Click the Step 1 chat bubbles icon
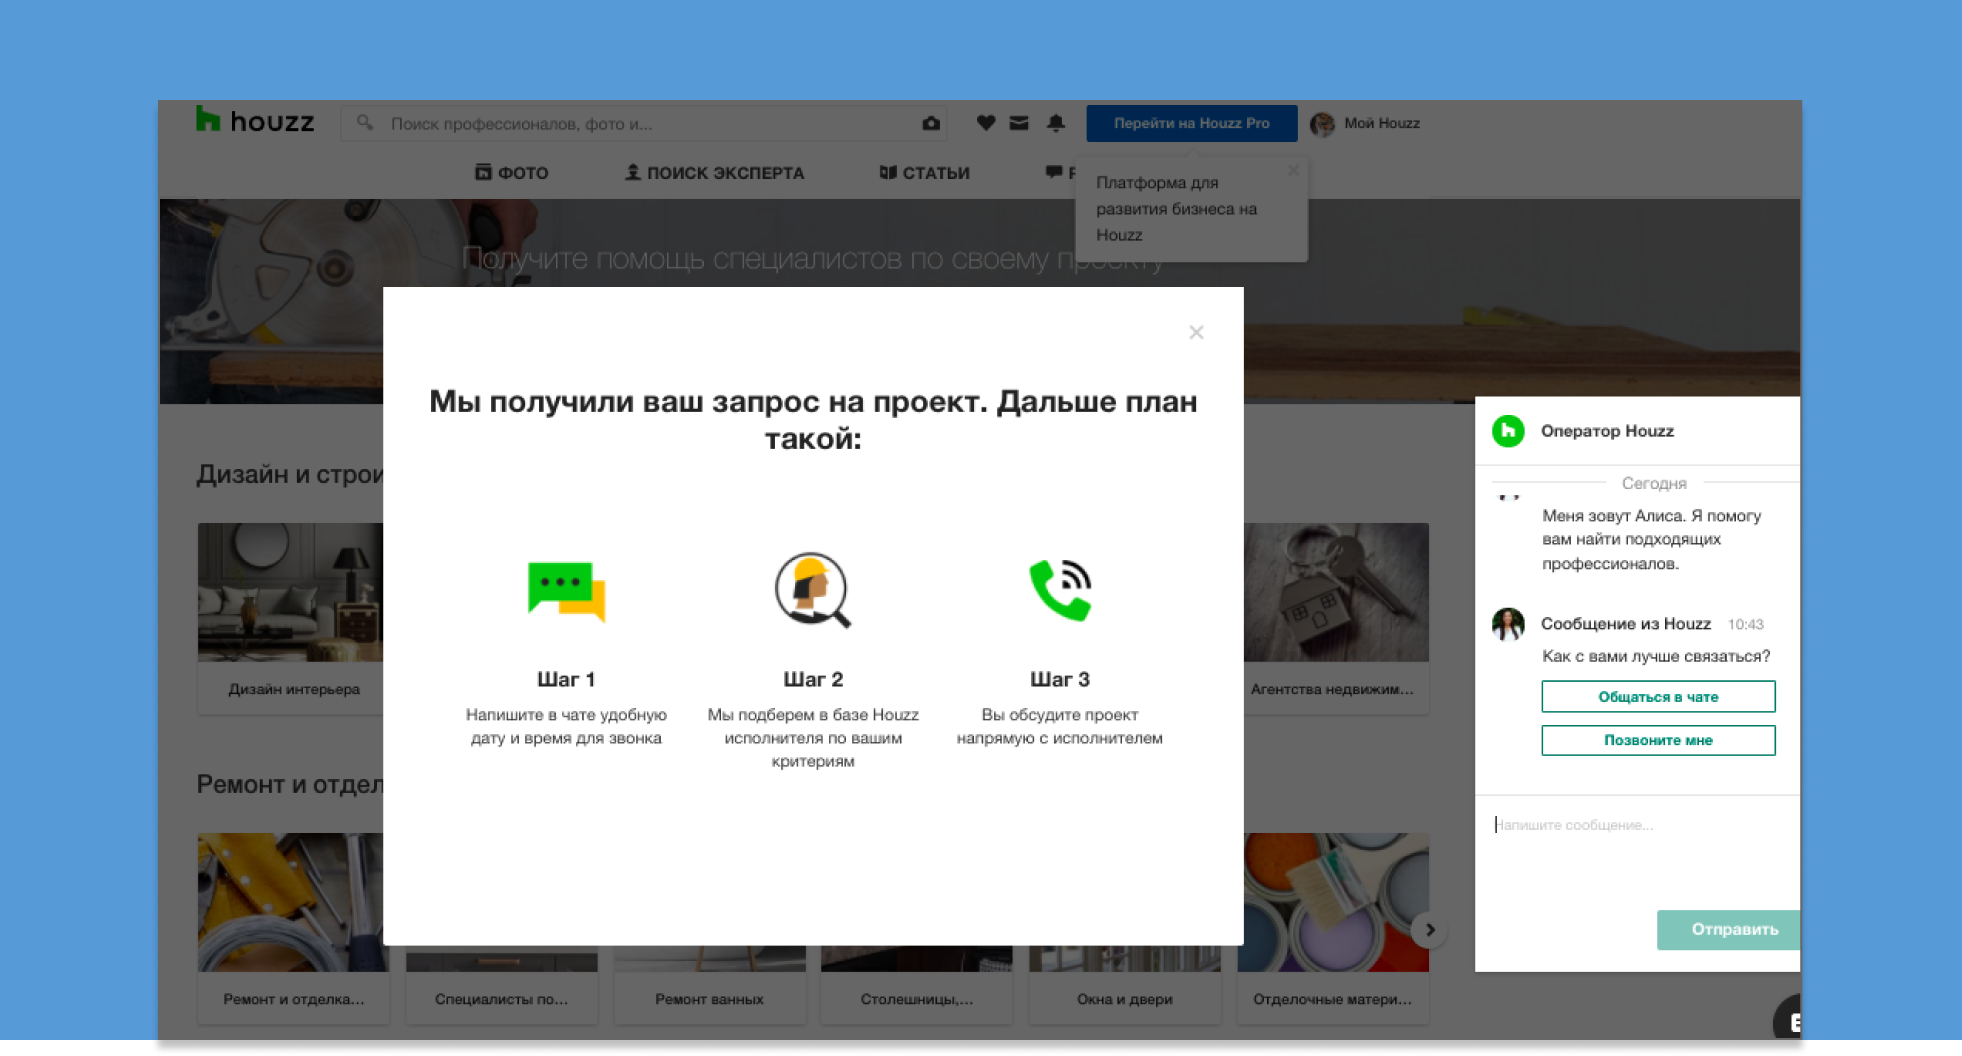This screenshot has height=1056, width=1962. tap(566, 591)
